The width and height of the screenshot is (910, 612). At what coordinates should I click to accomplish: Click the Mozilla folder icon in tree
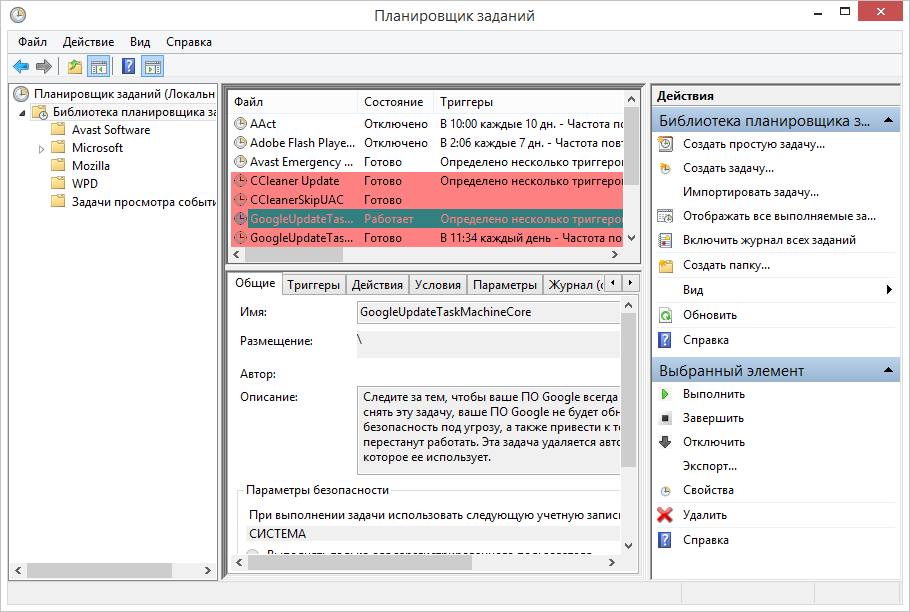click(x=58, y=165)
